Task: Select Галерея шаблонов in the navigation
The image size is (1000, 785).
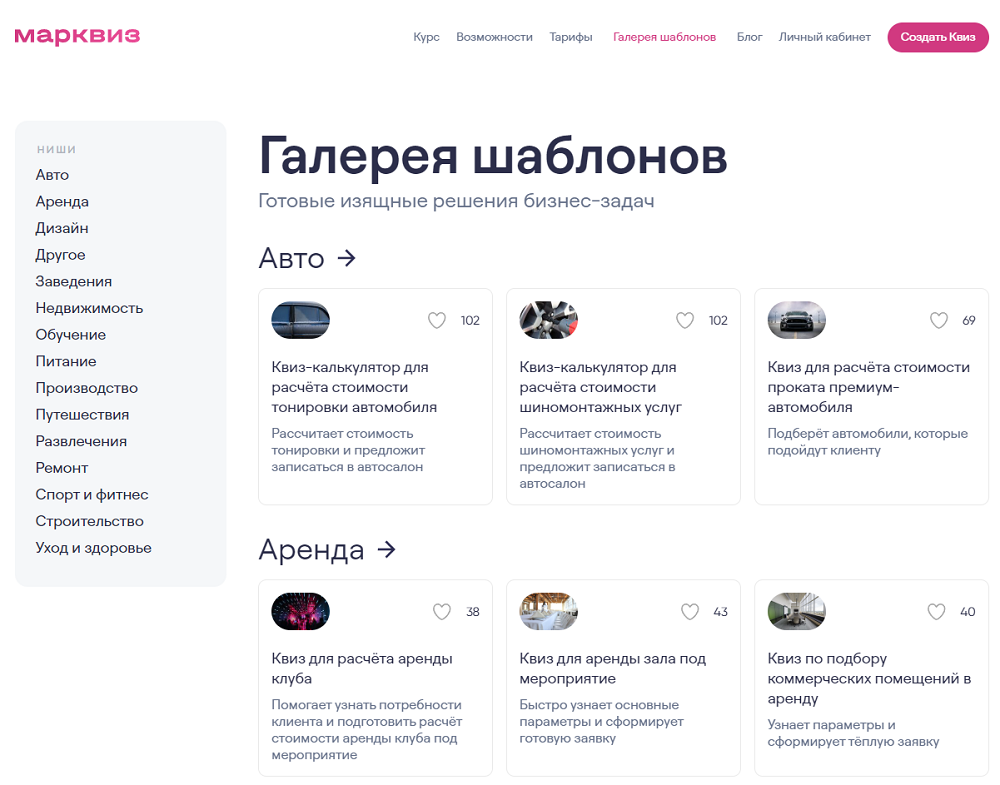Action: [x=664, y=37]
